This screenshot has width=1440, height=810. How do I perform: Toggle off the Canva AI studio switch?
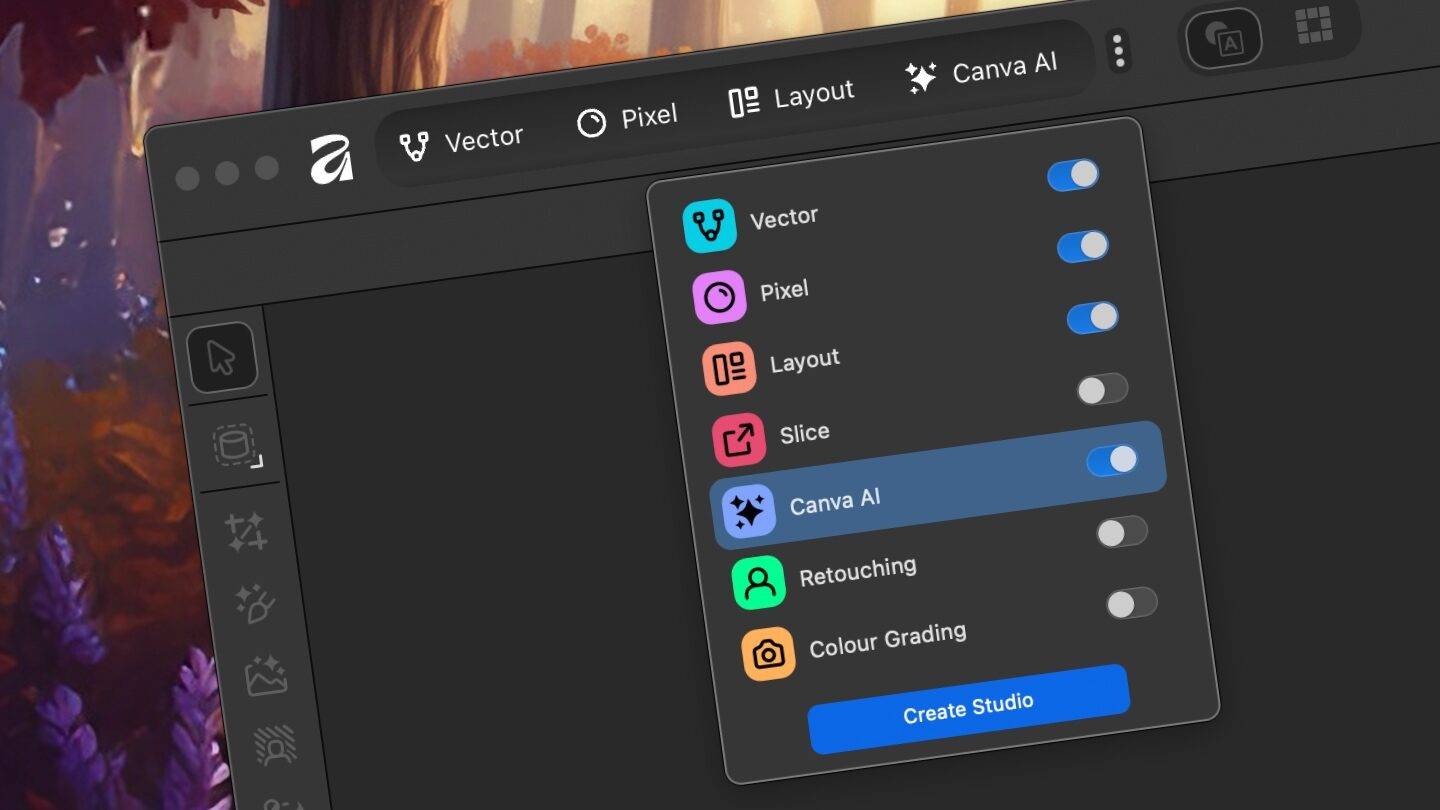click(1112, 460)
